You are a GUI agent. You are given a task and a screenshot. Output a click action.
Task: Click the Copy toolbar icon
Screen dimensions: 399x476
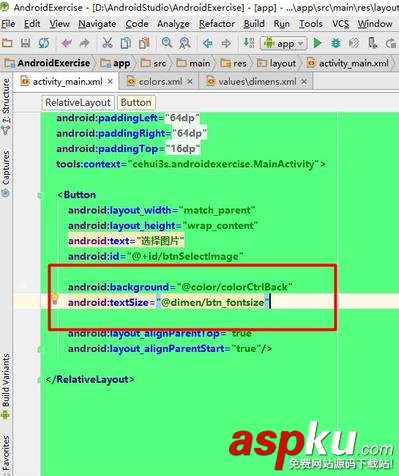[x=126, y=43]
